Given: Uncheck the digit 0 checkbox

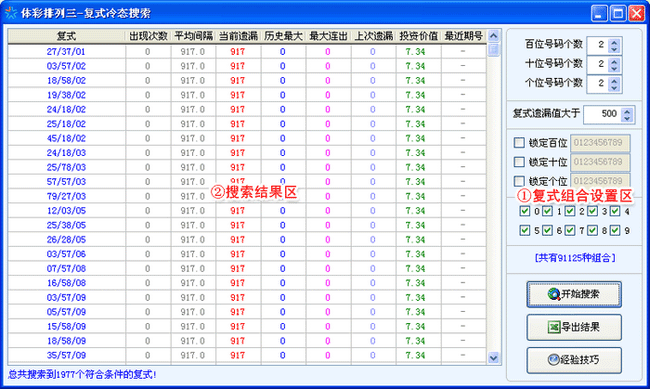Looking at the screenshot, I should 524,211.
